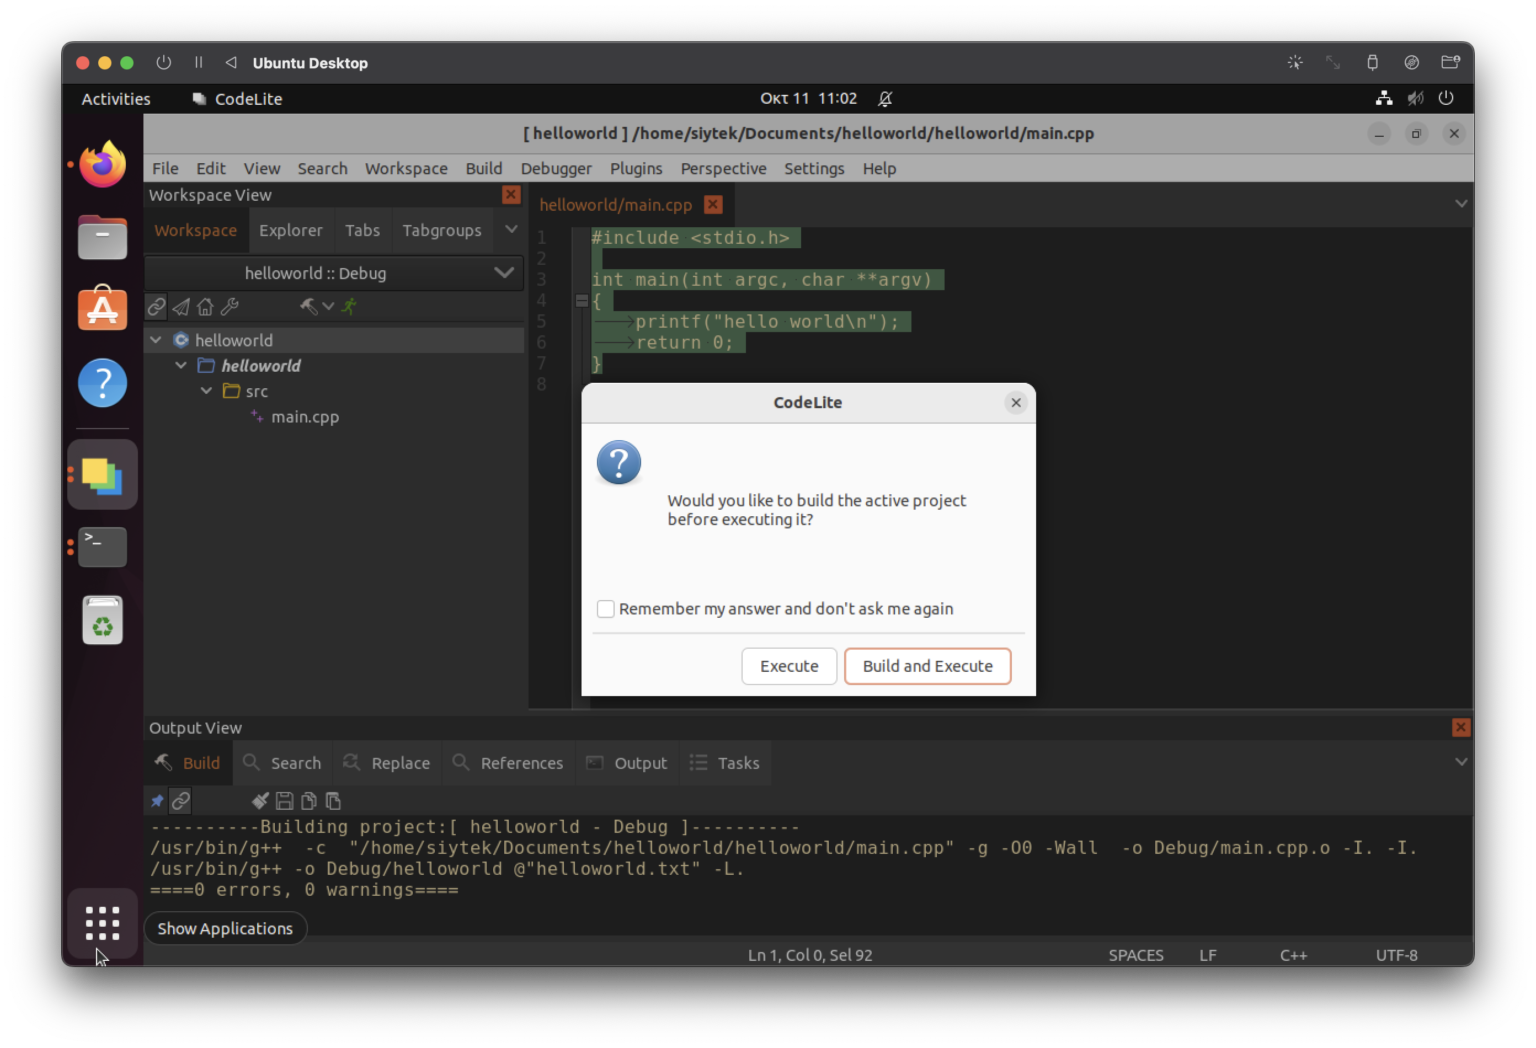Copy build output using the copy icon
Screen dimensions: 1536x1048
(x=308, y=800)
